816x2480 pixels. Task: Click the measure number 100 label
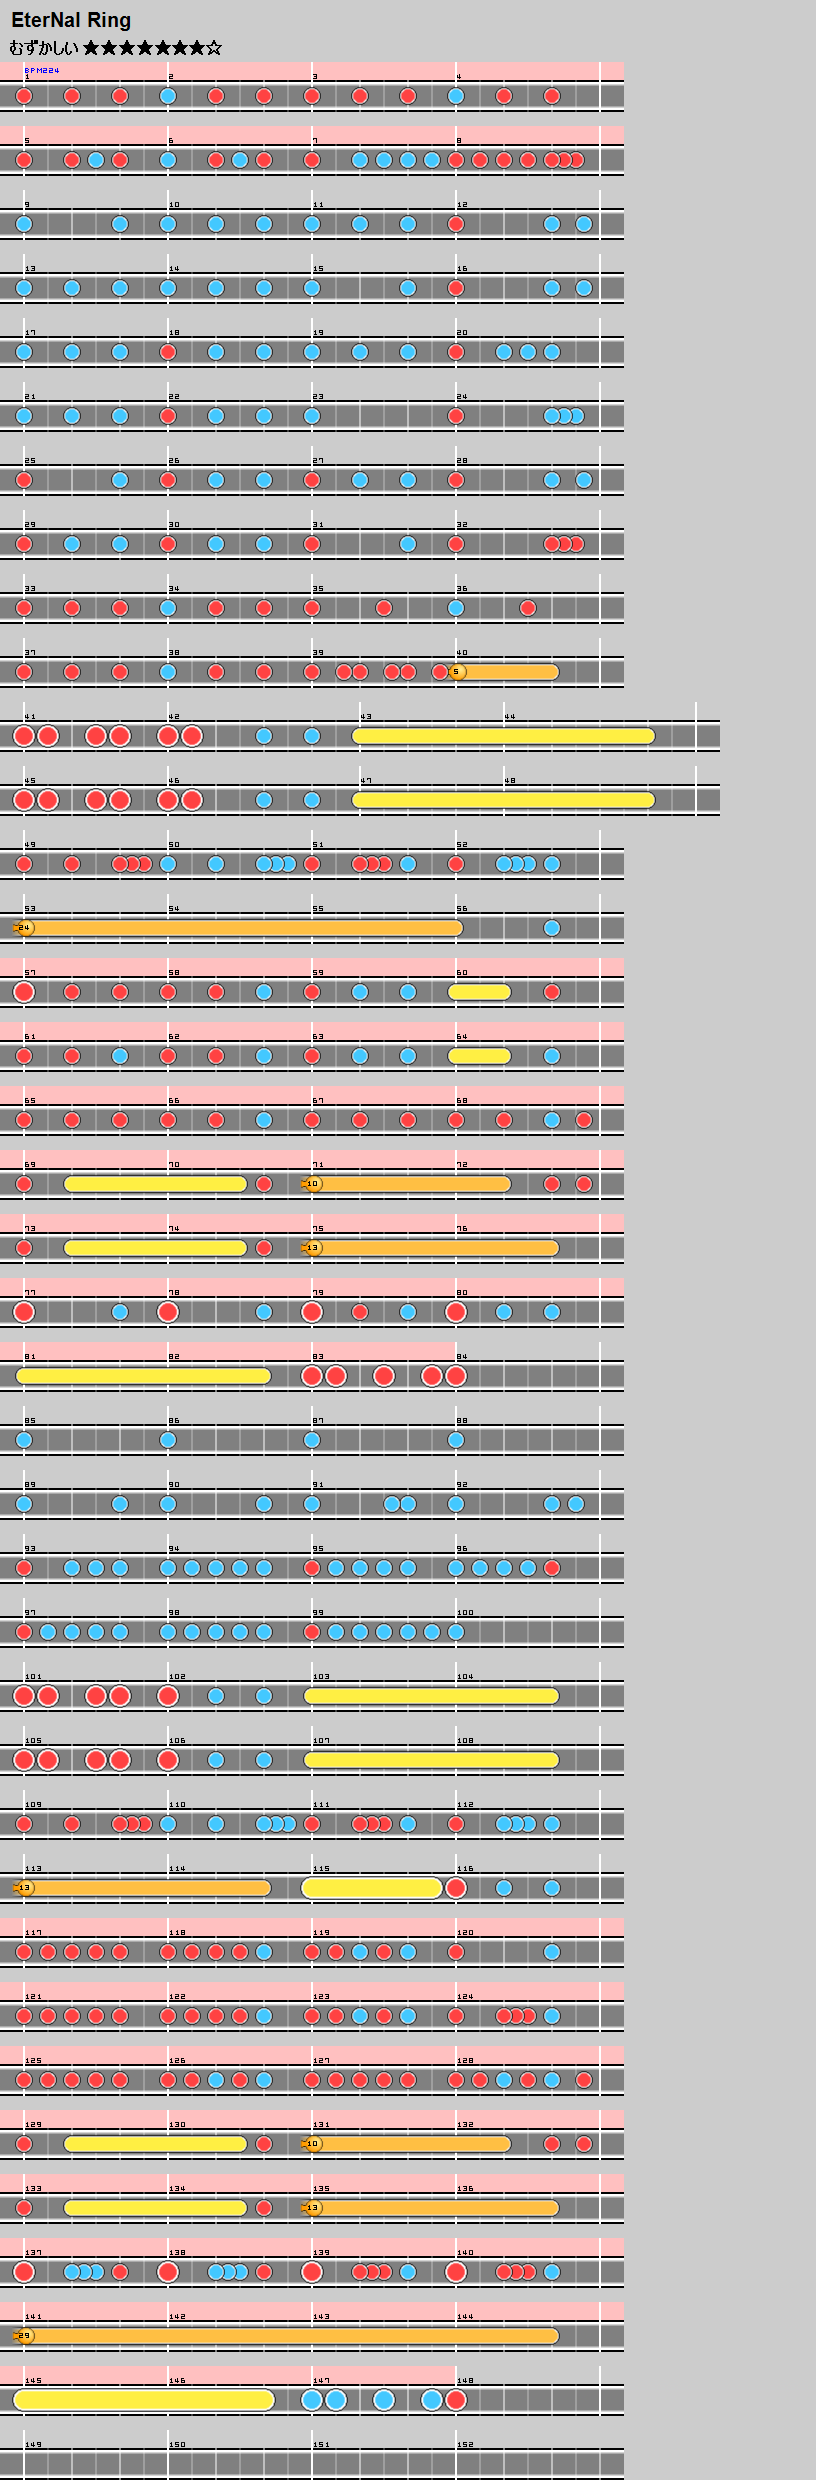click(x=465, y=1613)
